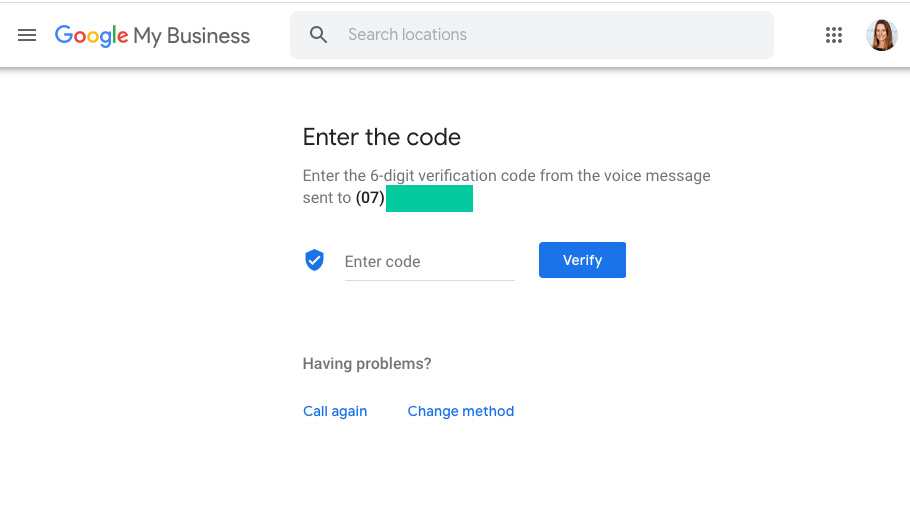910x521 pixels.
Task: Open the hamburger main menu
Action: click(27, 35)
